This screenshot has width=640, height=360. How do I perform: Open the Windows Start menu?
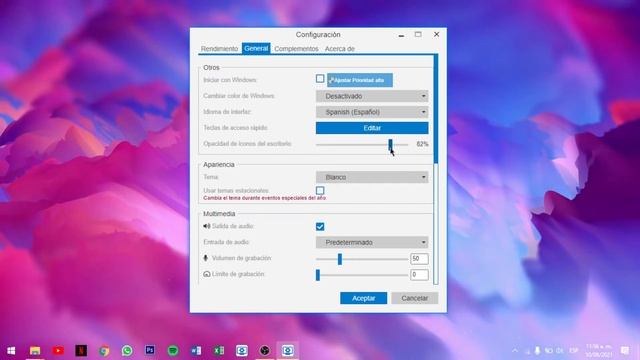click(x=11, y=351)
